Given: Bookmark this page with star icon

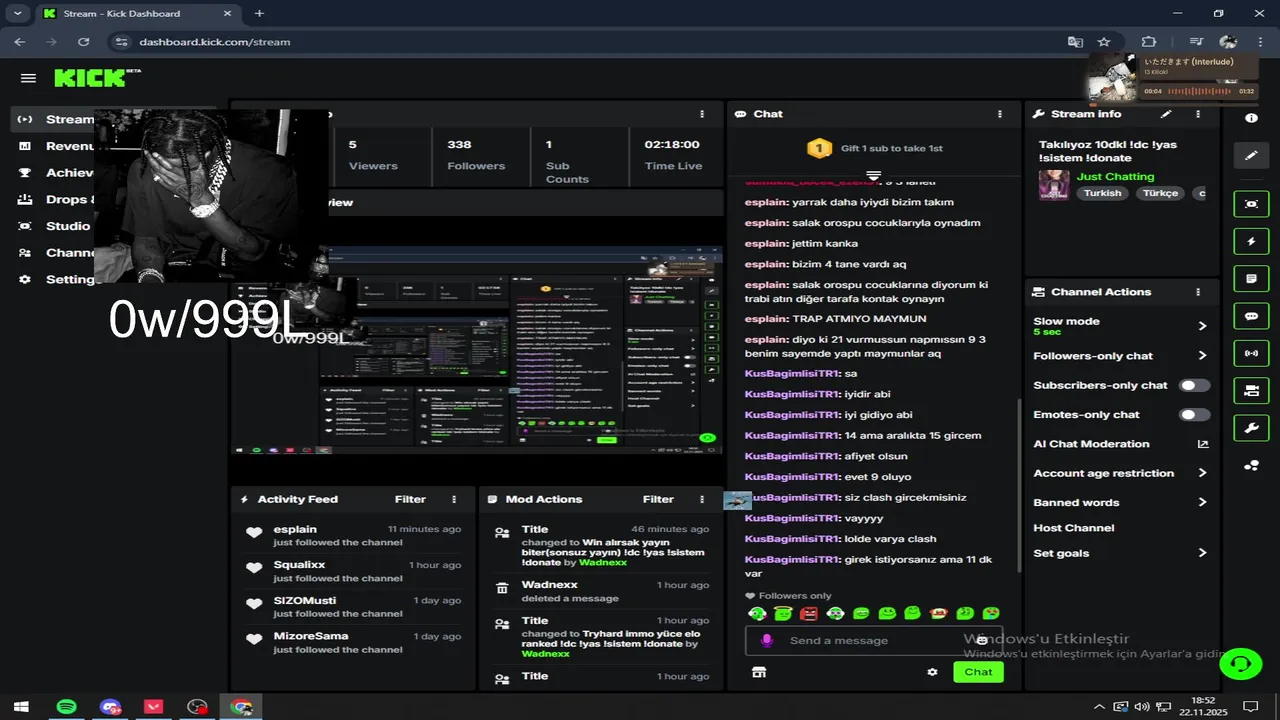Looking at the screenshot, I should tap(1104, 42).
